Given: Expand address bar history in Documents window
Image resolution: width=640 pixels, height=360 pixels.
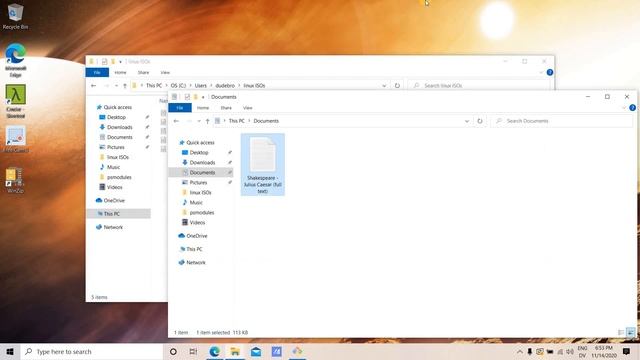Looking at the screenshot, I should tap(467, 121).
